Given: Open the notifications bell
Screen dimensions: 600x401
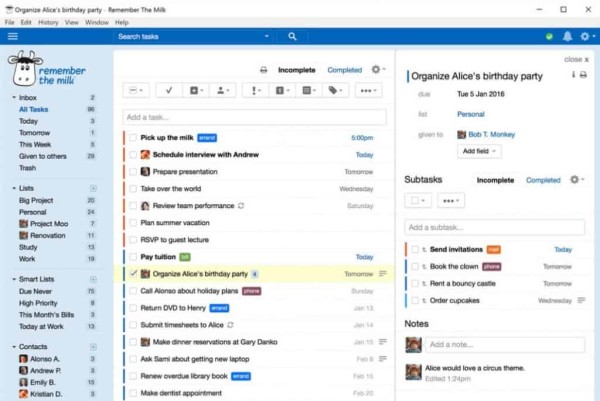Looking at the screenshot, I should tap(567, 36).
